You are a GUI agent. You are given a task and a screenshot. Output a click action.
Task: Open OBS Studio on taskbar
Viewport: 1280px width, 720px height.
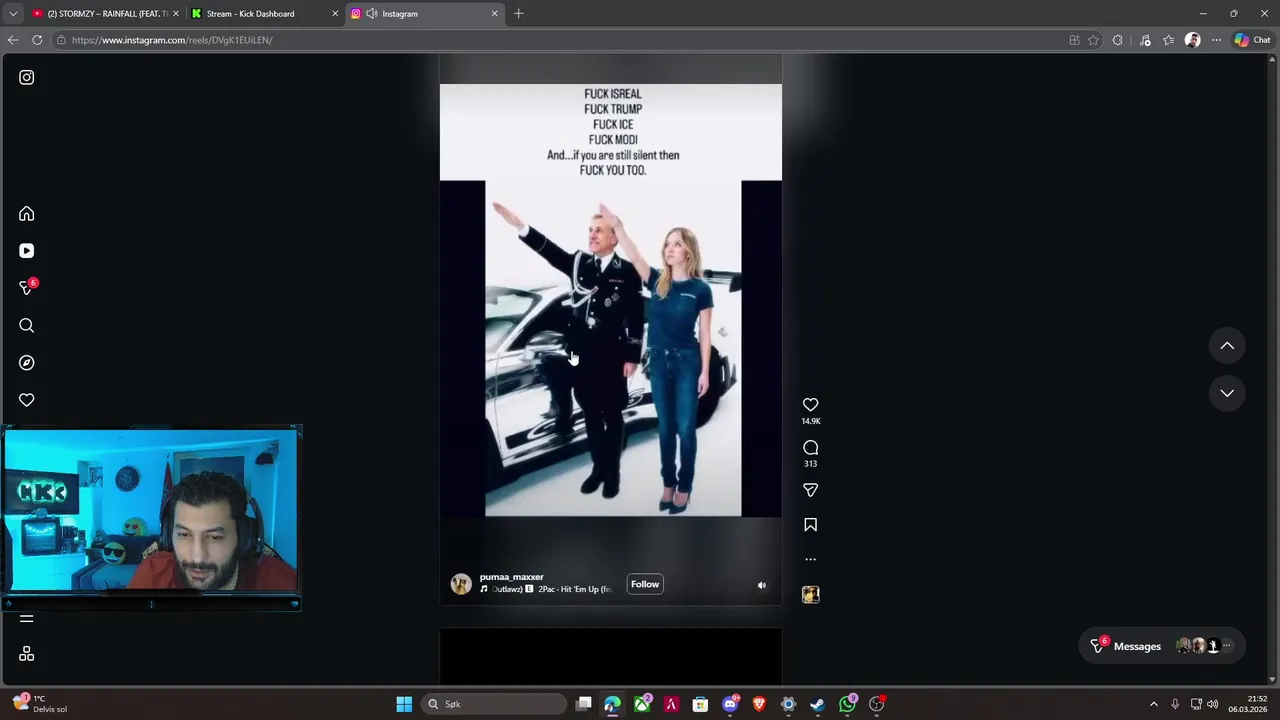pos(877,704)
